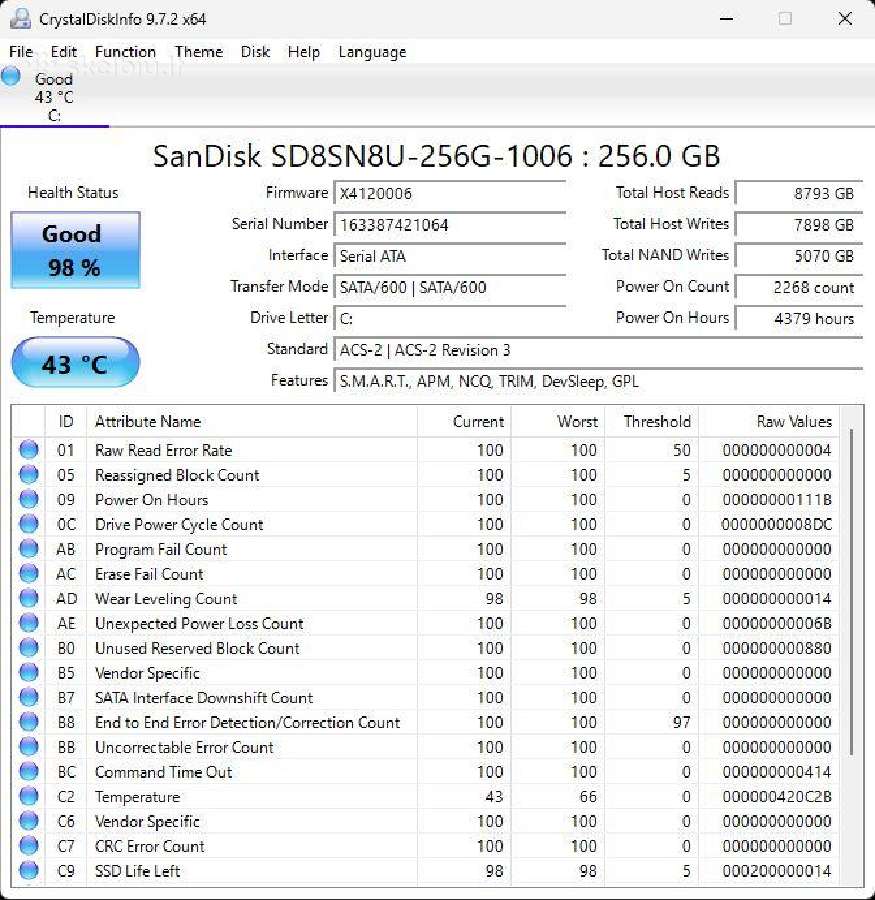Click the Firmware field X4120006
The height and width of the screenshot is (900, 875).
coord(450,193)
